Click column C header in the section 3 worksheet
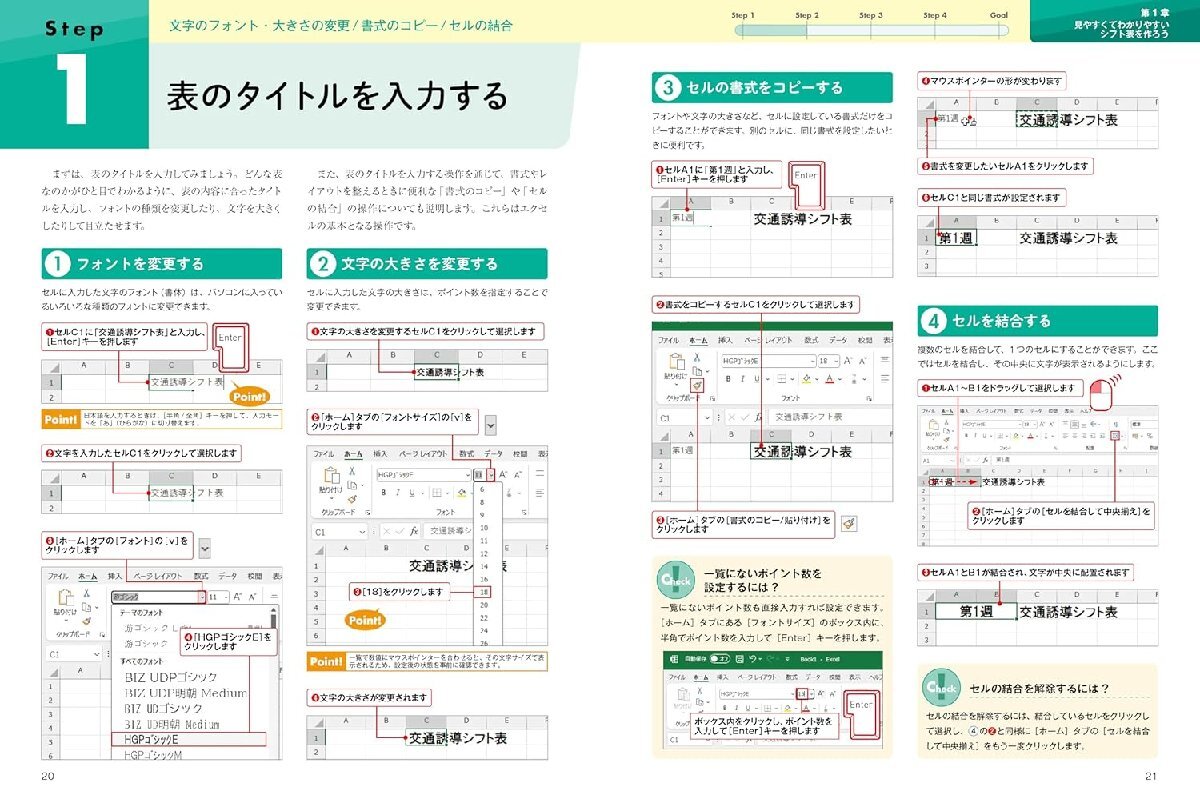1200x795 pixels. [771, 435]
